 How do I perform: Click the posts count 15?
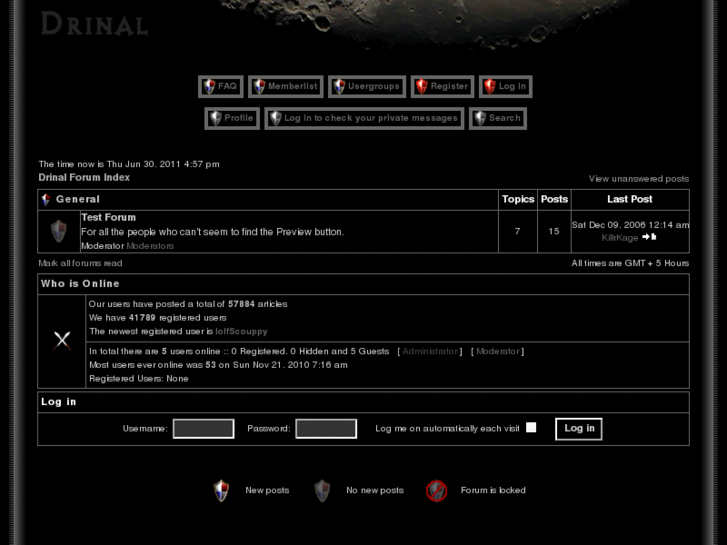click(554, 231)
